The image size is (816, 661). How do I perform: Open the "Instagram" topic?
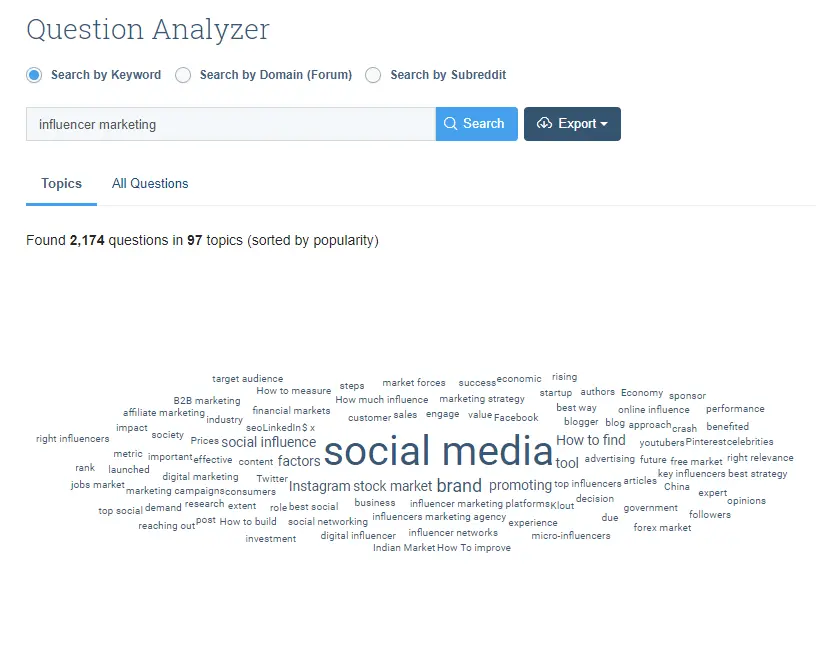(x=319, y=487)
